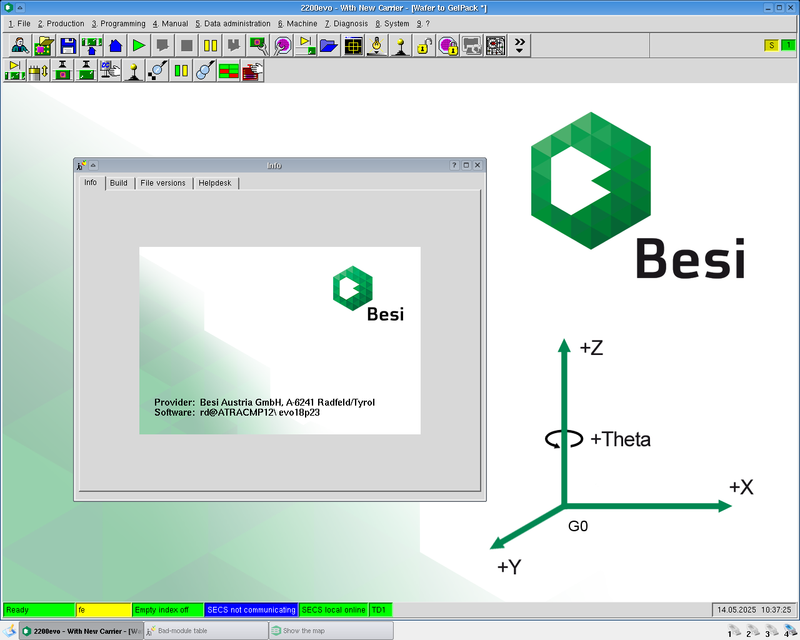Expand the toolbar overflow double-chevron
This screenshot has height=640, width=800.
(519, 45)
